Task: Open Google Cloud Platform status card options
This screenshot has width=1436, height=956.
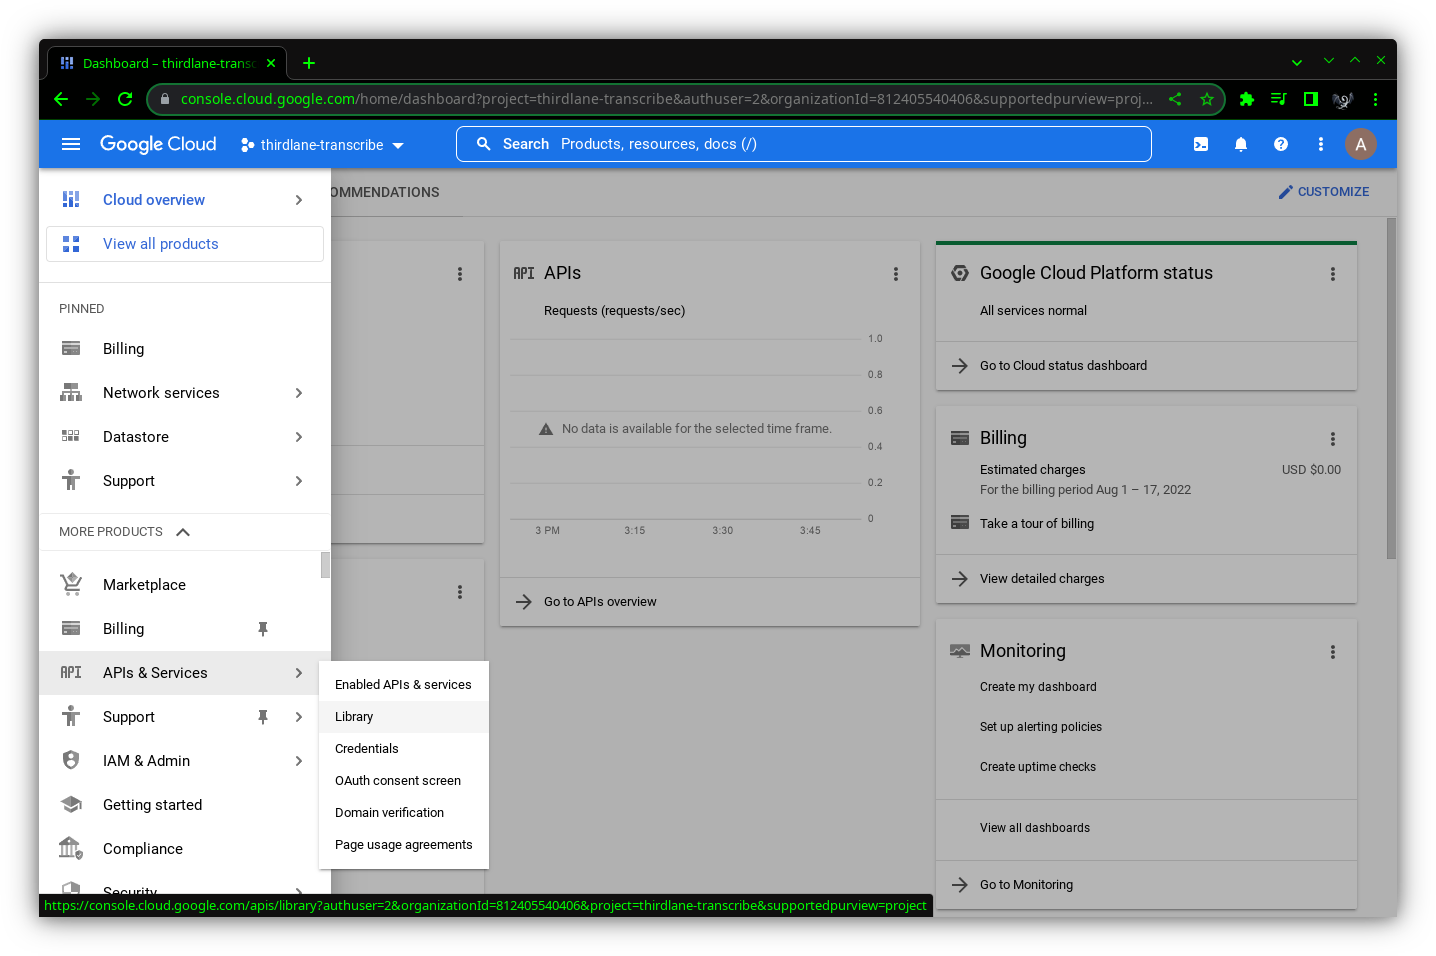Action: tap(1333, 274)
